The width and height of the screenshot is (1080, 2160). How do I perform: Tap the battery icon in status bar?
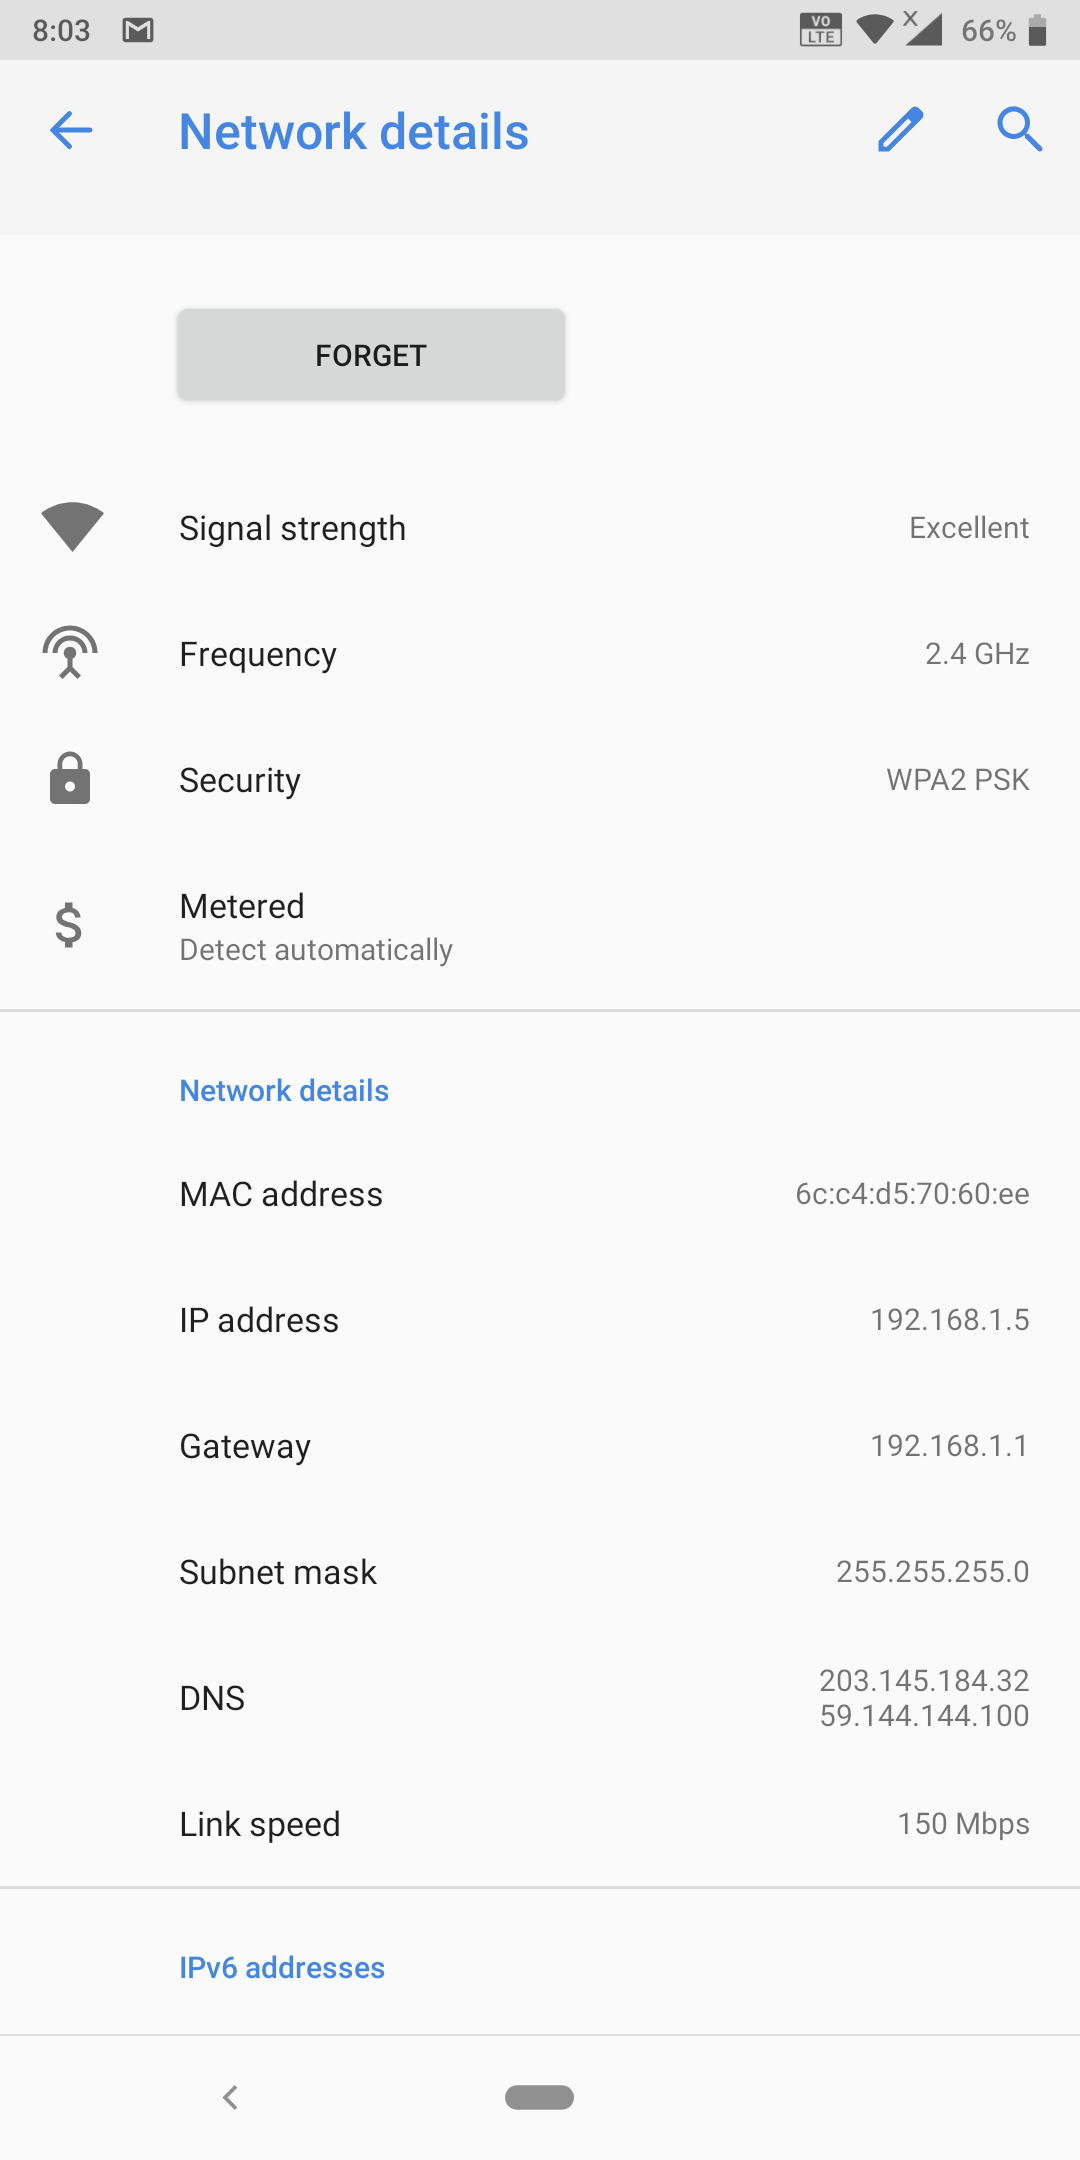[x=1038, y=30]
